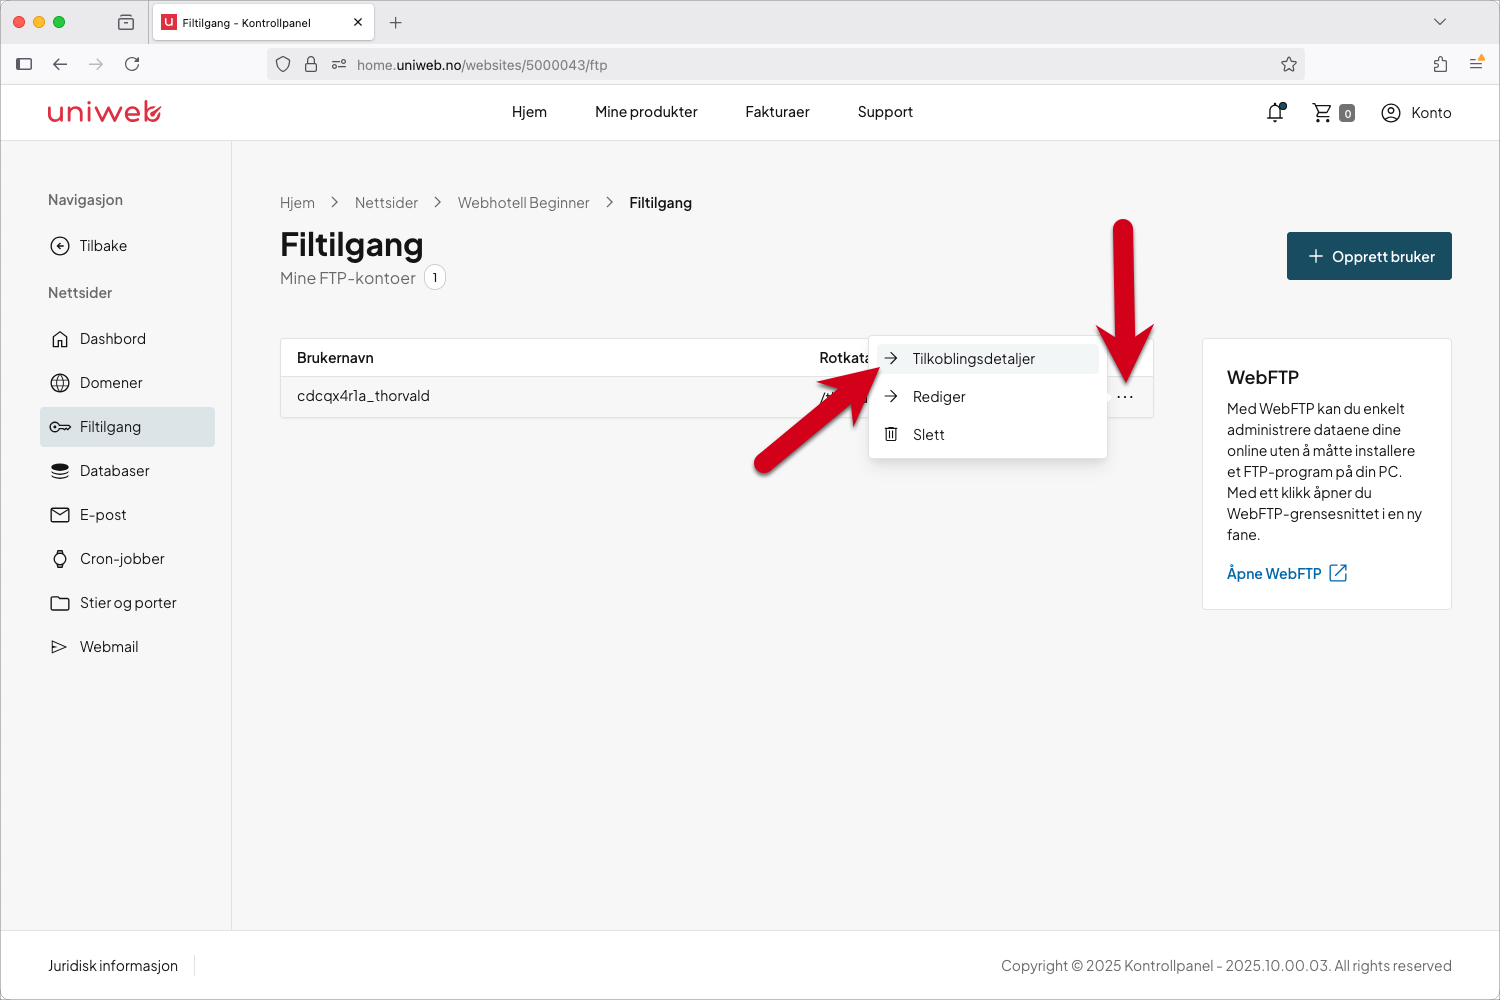Open Mine produkter in top navigation
Screen dimensions: 1500x1000
[646, 112]
